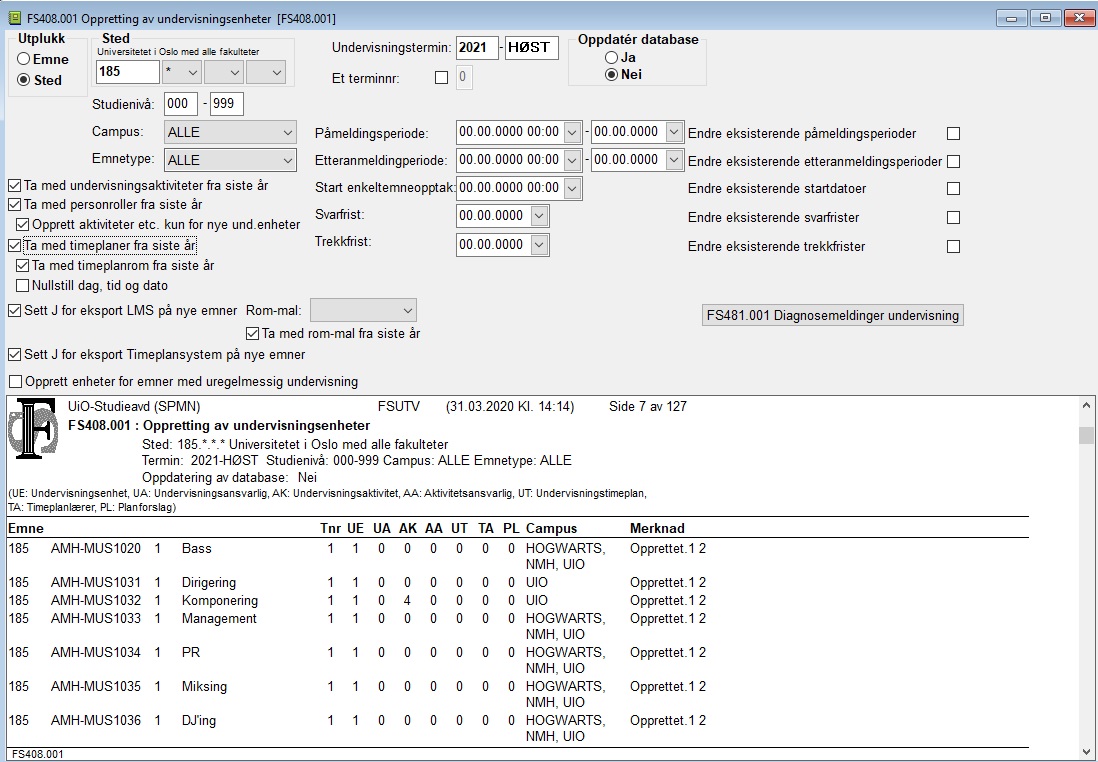This screenshot has height=762, width=1098.
Task: Toggle Ta med timeplaner fra siste år
Action: click(15, 246)
